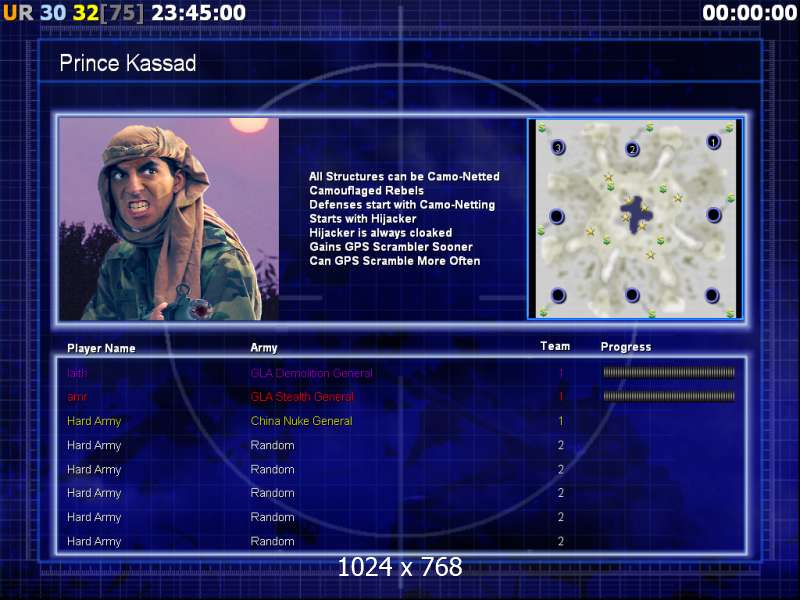Screen dimensions: 800x600
Task: Click the 'Starts with Hijacker' line
Action: coord(363,219)
